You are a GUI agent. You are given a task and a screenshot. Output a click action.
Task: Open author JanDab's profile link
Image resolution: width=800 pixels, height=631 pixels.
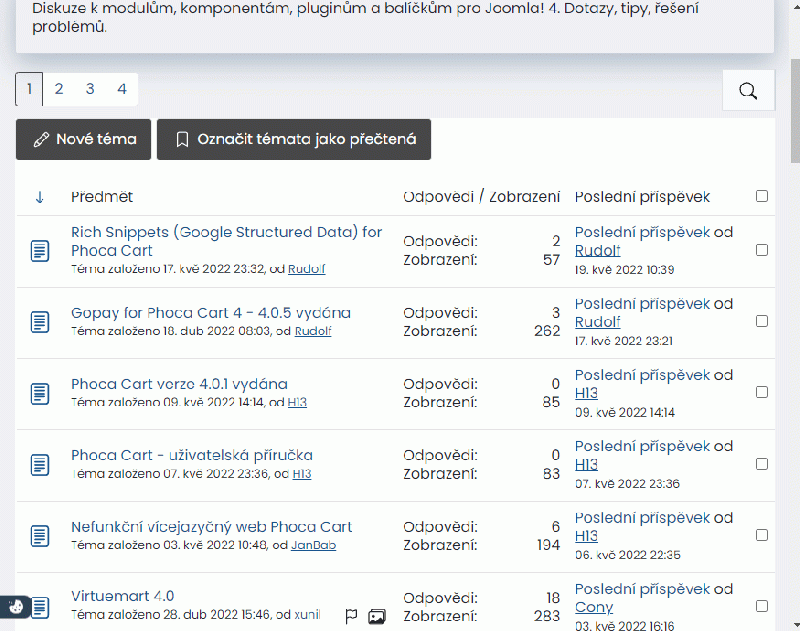pyautogui.click(x=313, y=545)
